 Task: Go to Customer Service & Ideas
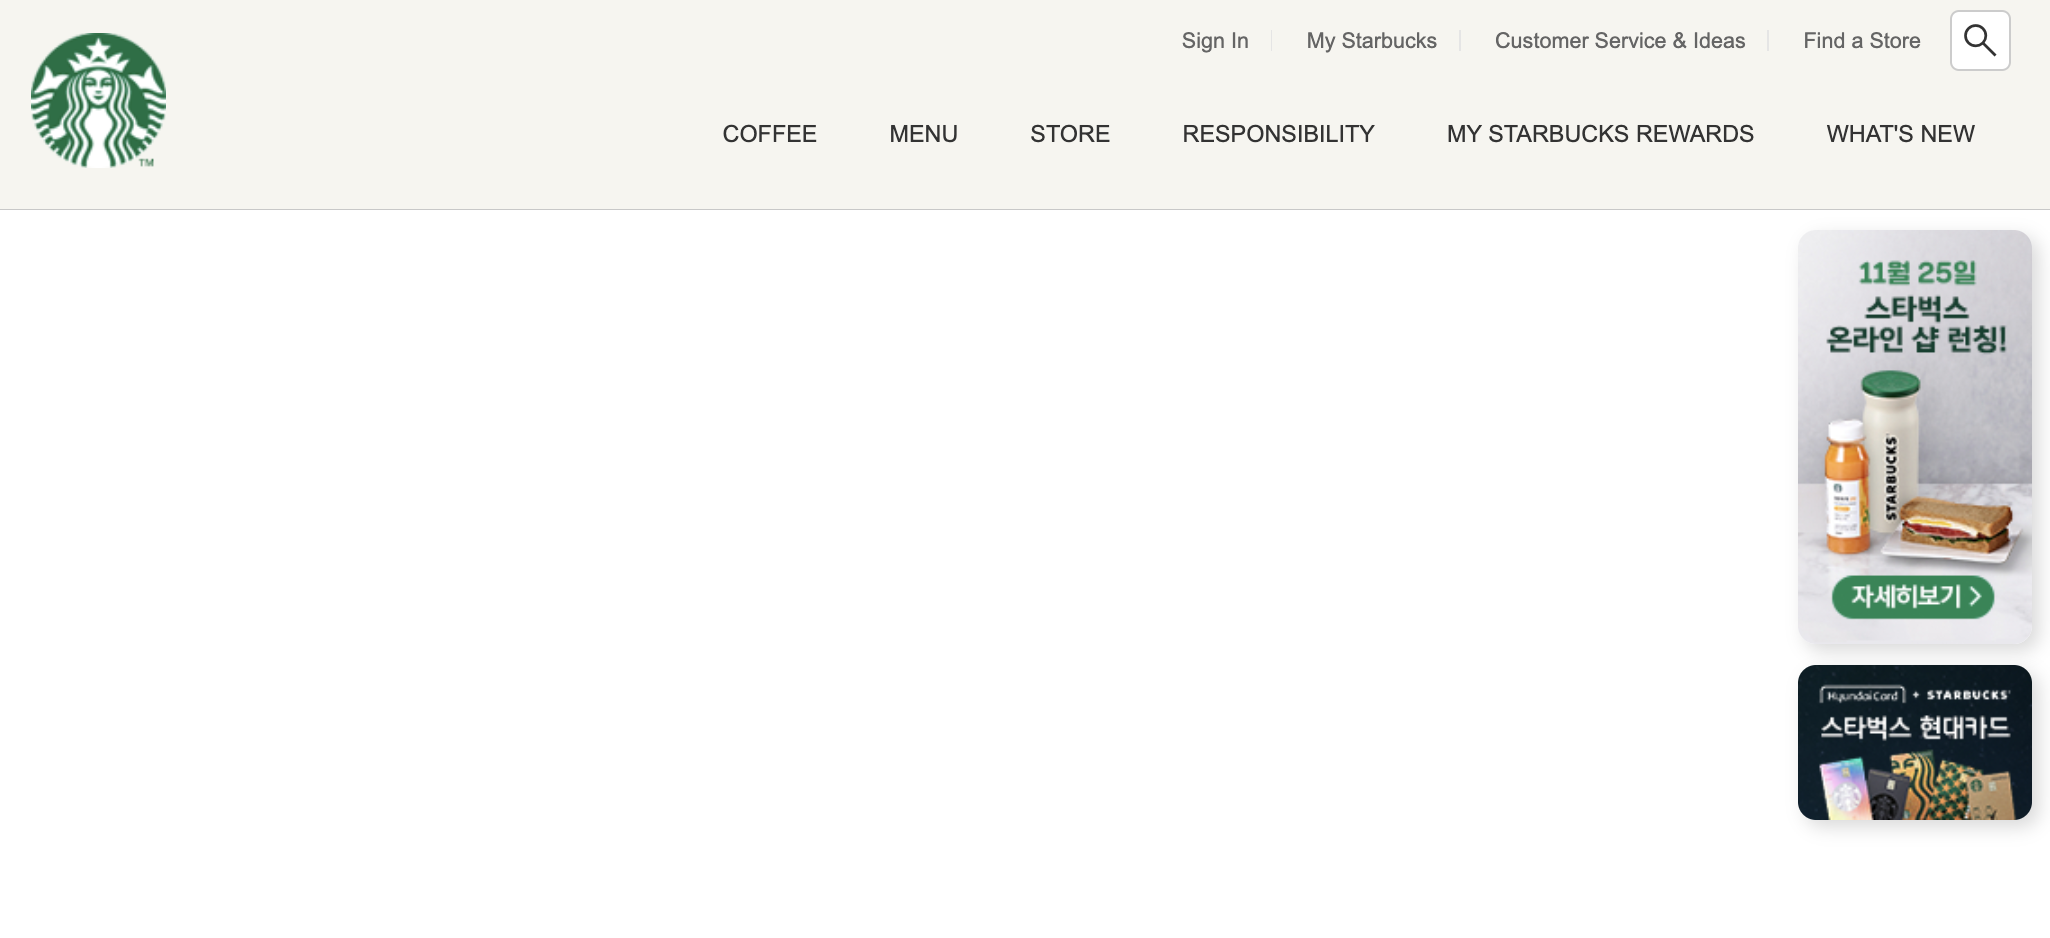tap(1620, 41)
